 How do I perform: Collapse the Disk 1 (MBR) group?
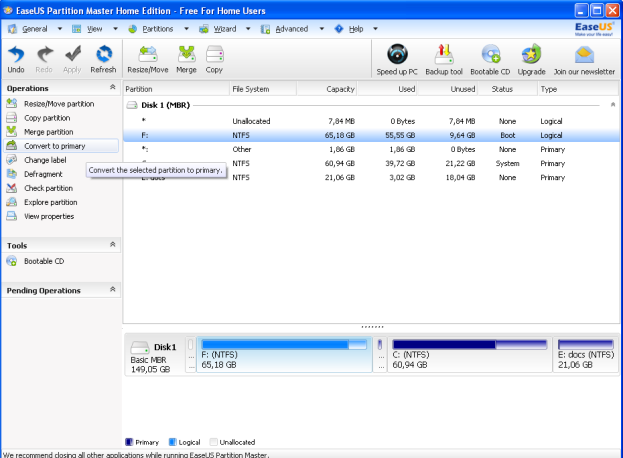click(613, 104)
